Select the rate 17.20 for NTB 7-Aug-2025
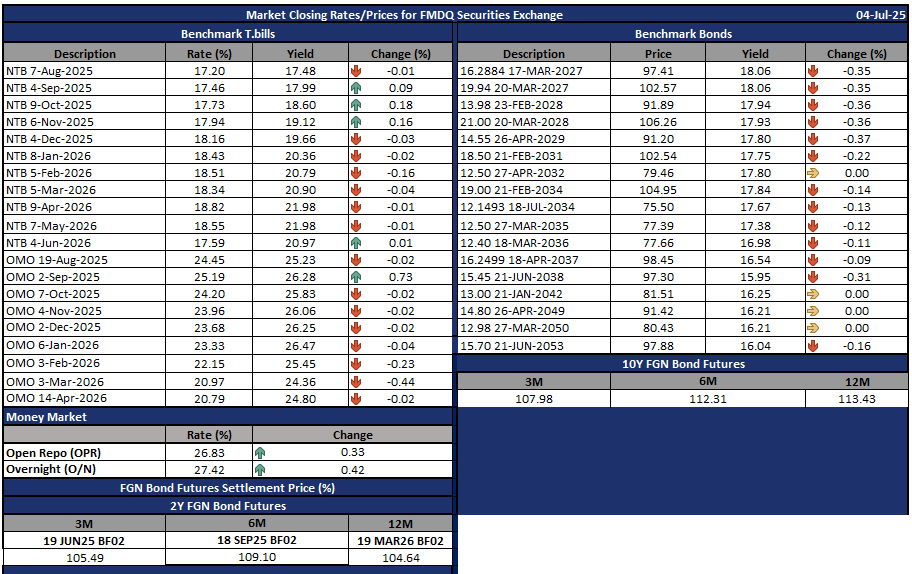Screen dimensions: 912x574 [209, 71]
